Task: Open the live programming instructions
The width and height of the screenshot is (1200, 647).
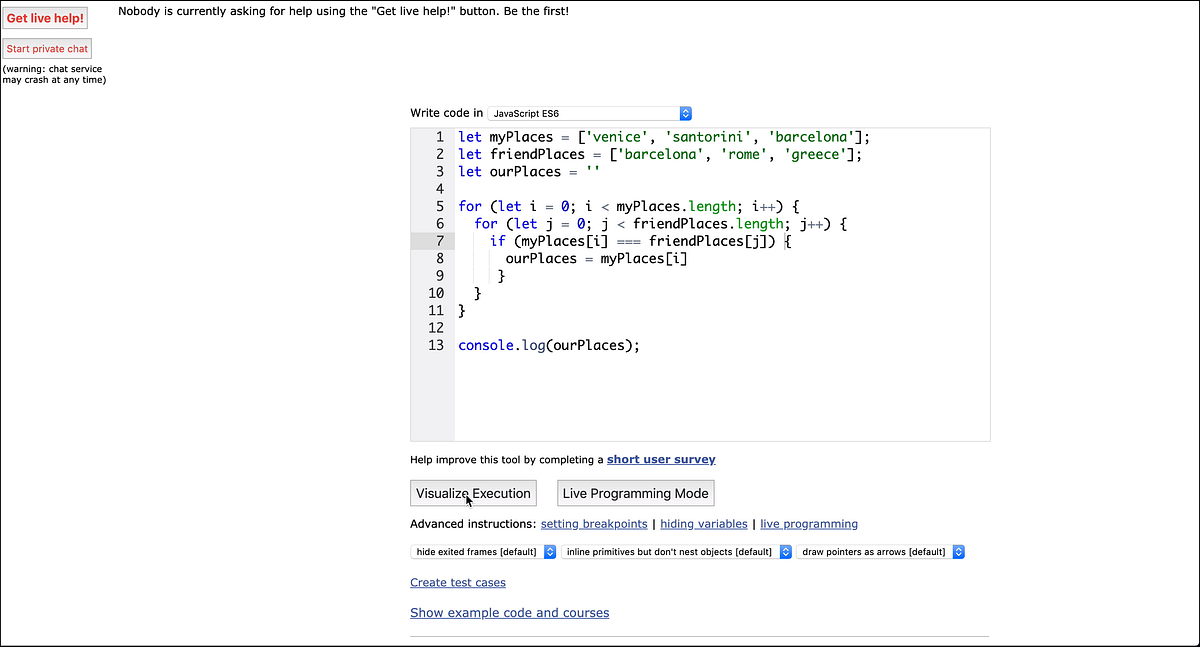Action: coord(809,523)
